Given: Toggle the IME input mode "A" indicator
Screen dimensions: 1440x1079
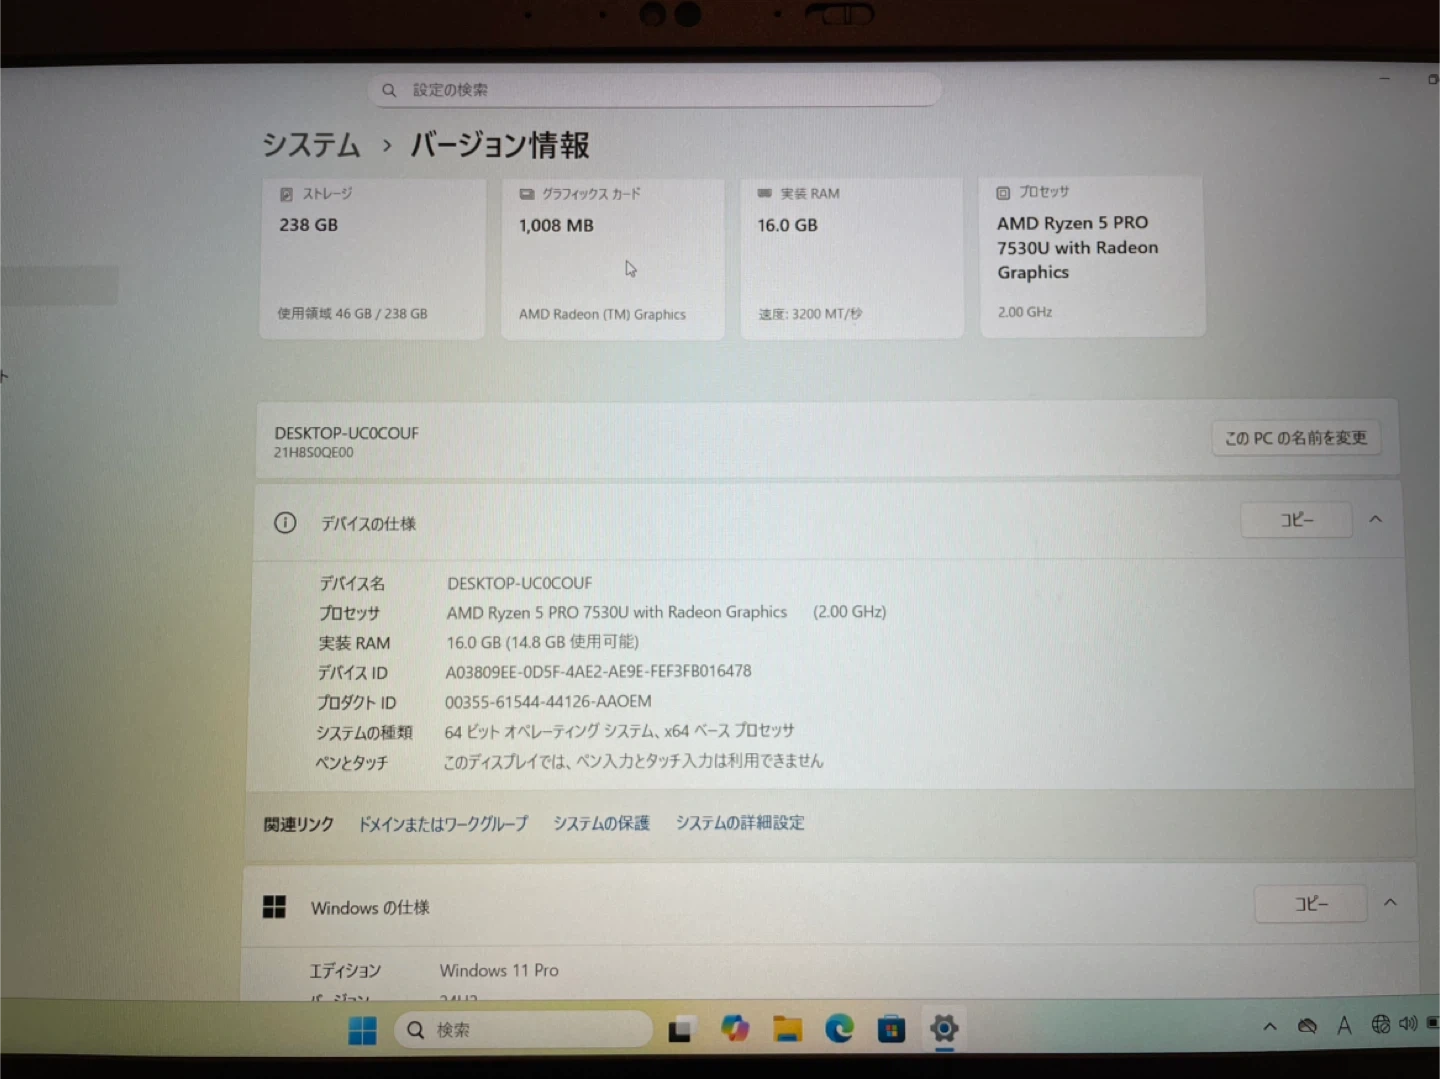Looking at the screenshot, I should coord(1344,1026).
